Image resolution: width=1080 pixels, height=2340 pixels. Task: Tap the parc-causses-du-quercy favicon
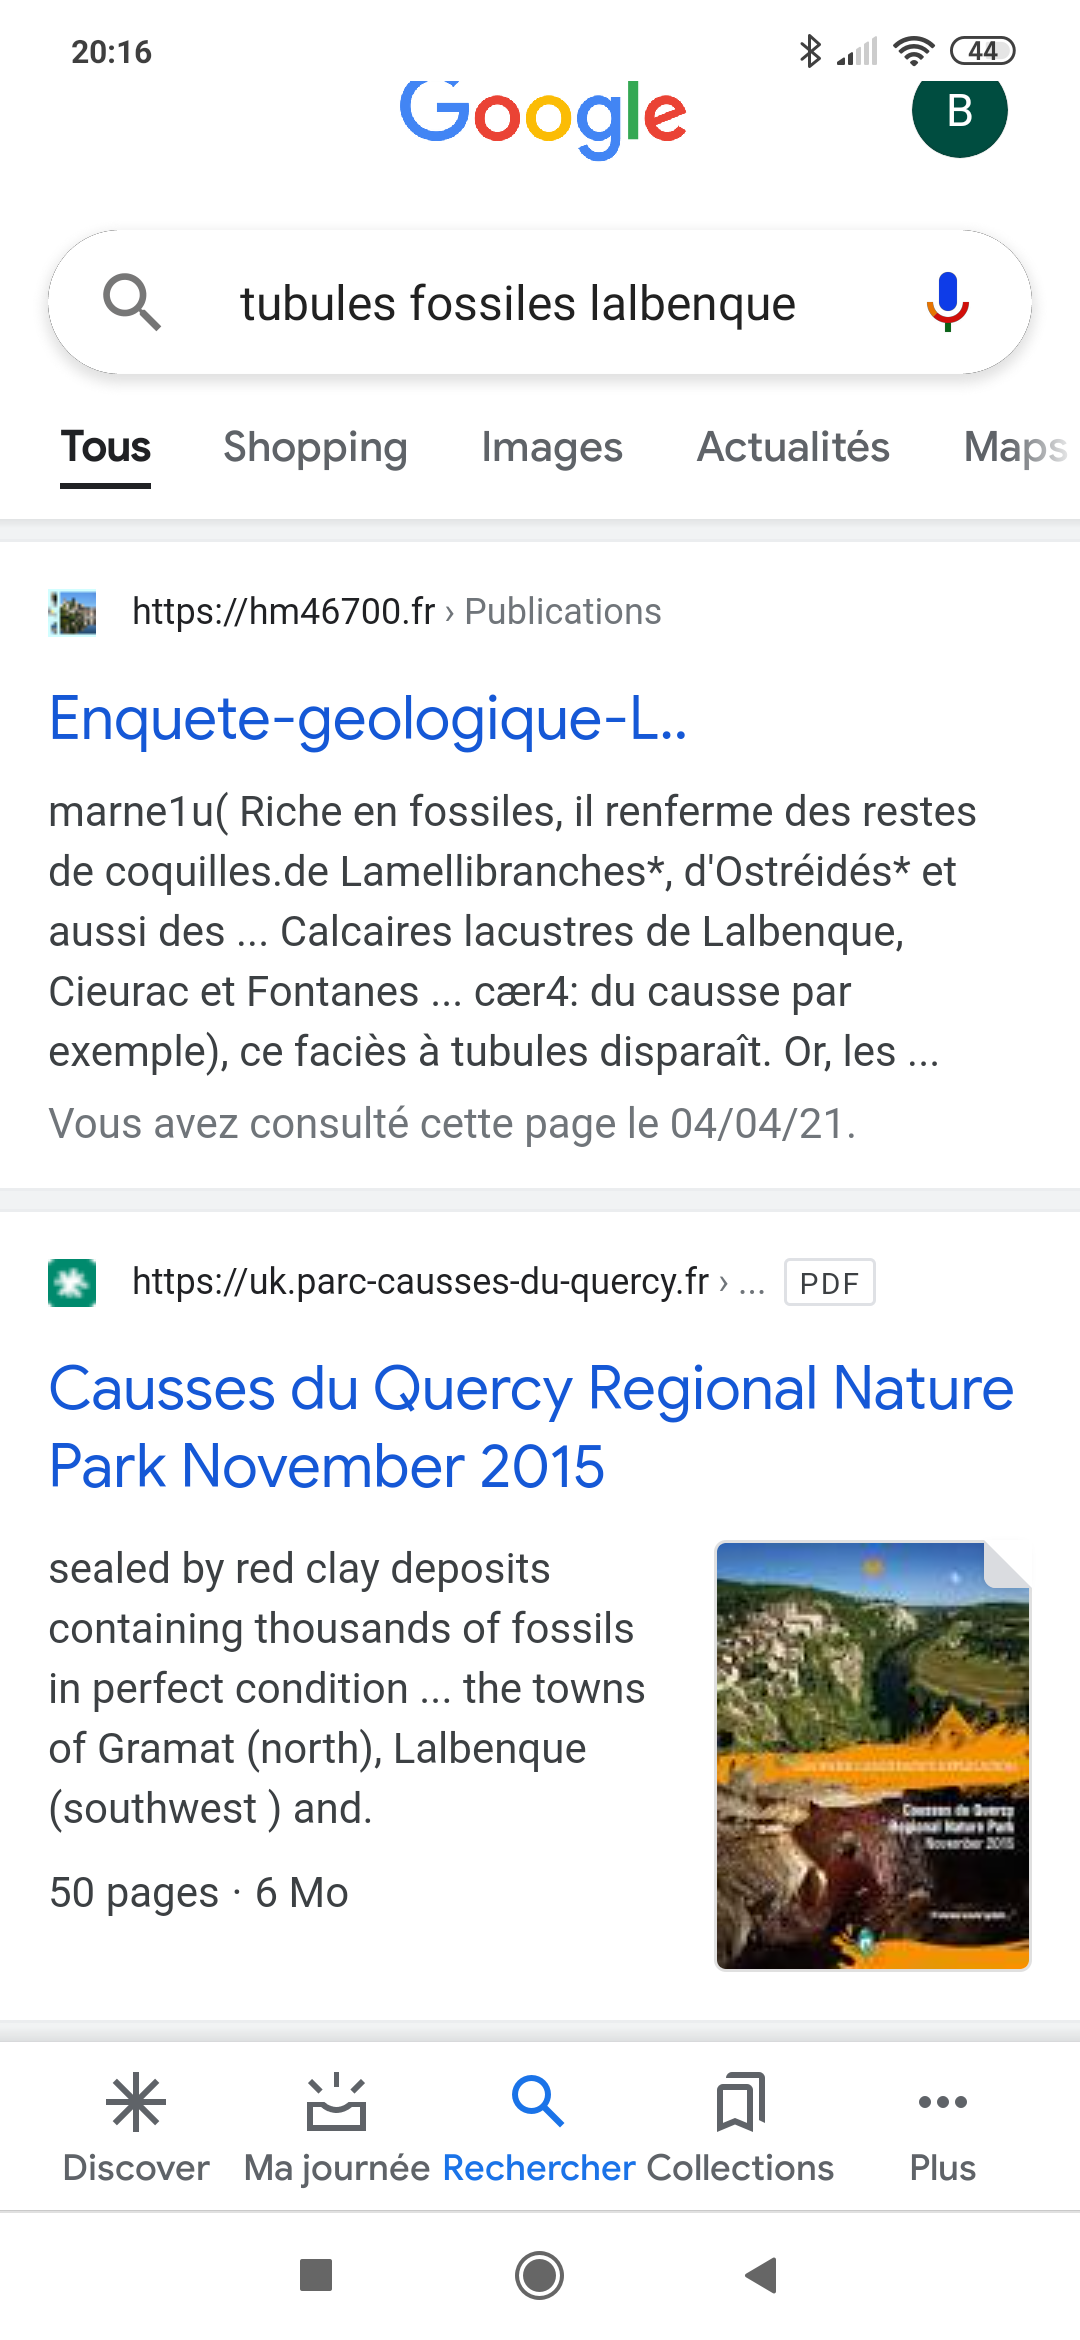pos(72,1282)
